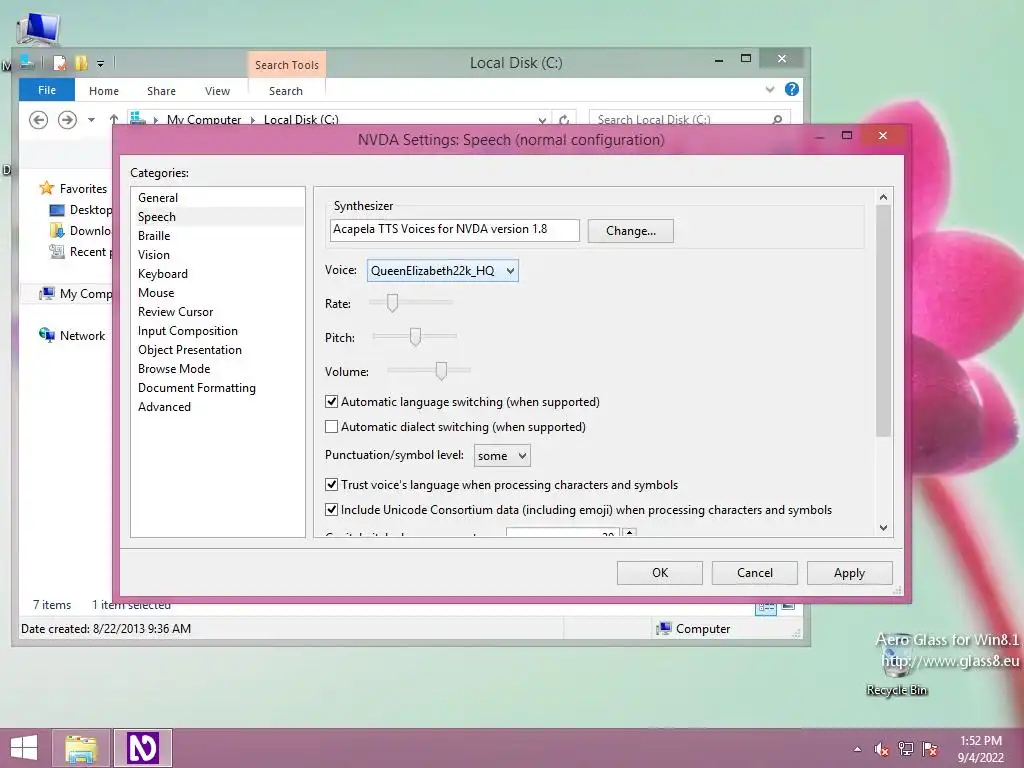
Task: Click the Cancel button
Action: pos(754,573)
